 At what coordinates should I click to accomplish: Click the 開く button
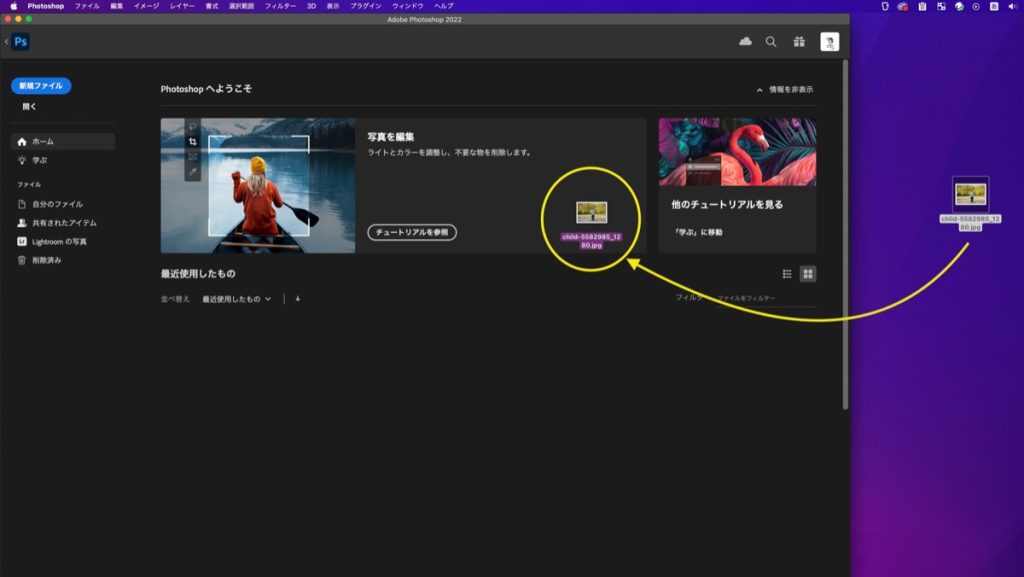click(x=29, y=106)
